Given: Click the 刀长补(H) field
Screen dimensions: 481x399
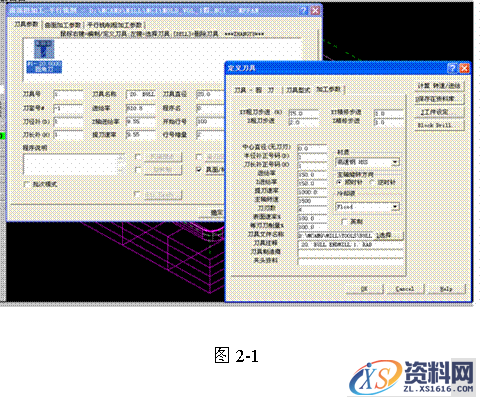Looking at the screenshot, I should [x=68, y=135].
